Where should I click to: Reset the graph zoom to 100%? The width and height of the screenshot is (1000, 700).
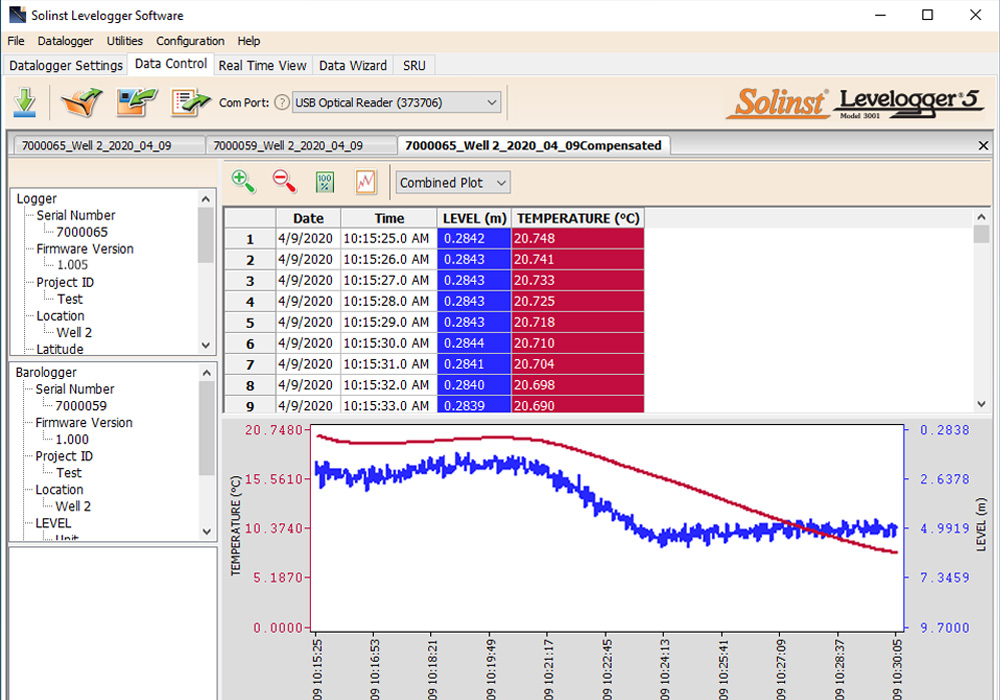324,181
